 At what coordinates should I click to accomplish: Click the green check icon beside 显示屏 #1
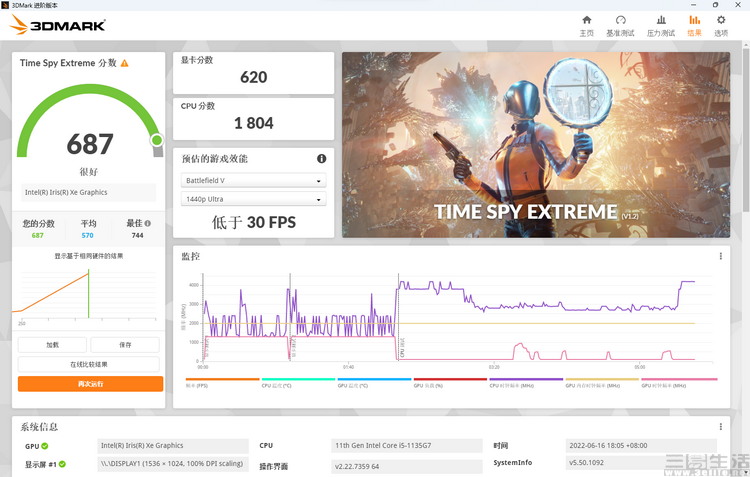(62, 464)
